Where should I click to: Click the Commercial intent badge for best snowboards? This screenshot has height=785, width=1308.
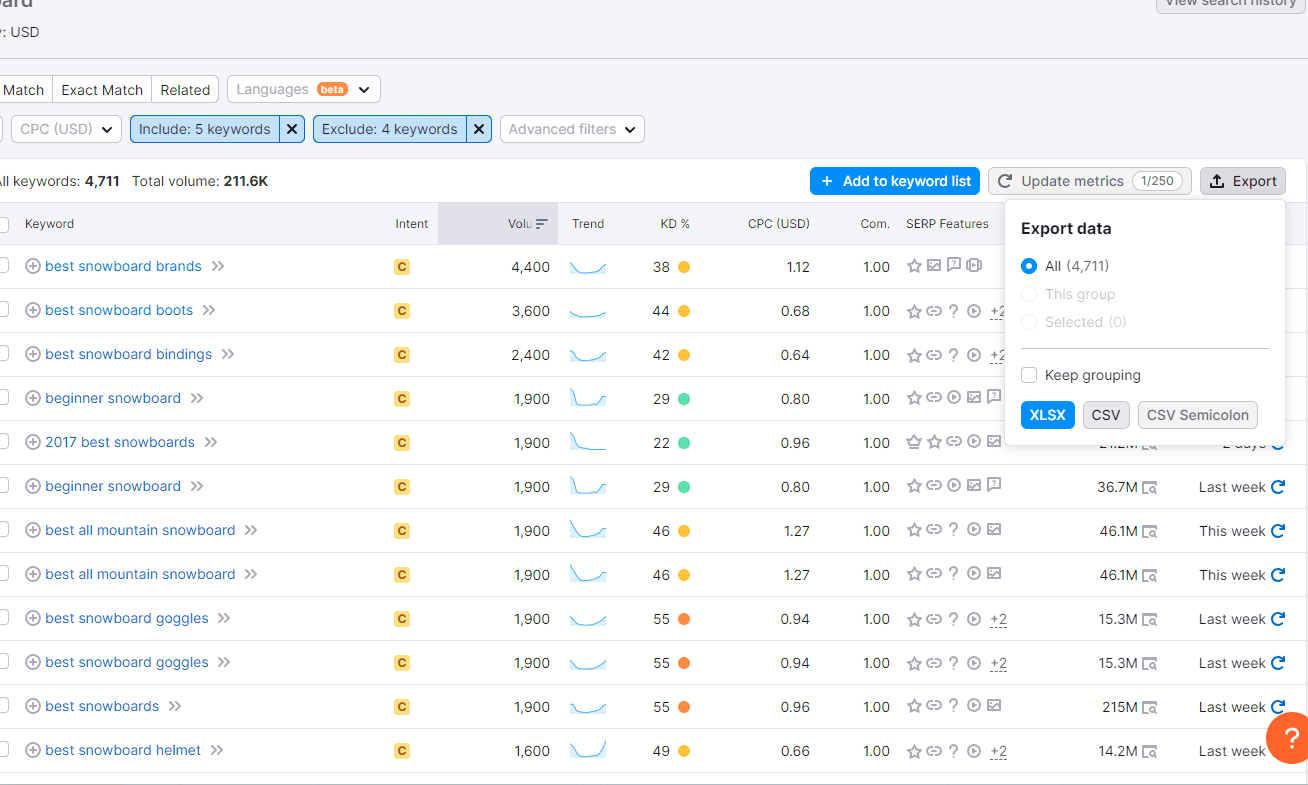[x=401, y=706]
